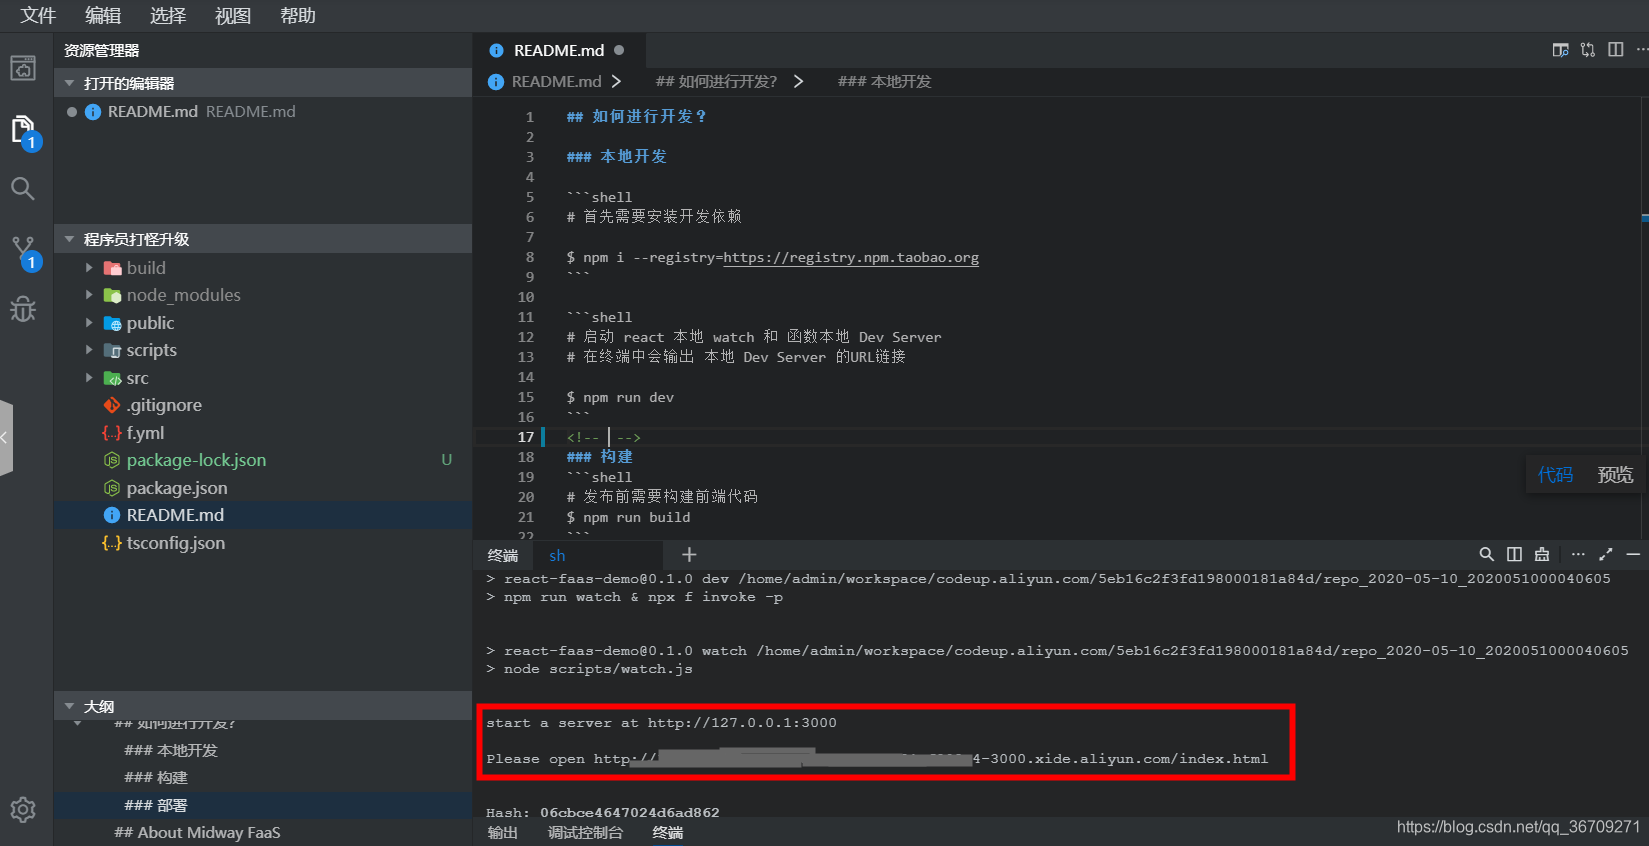Screen dimensions: 1649x846
Task: Select the .gitignore file
Action: tap(164, 405)
